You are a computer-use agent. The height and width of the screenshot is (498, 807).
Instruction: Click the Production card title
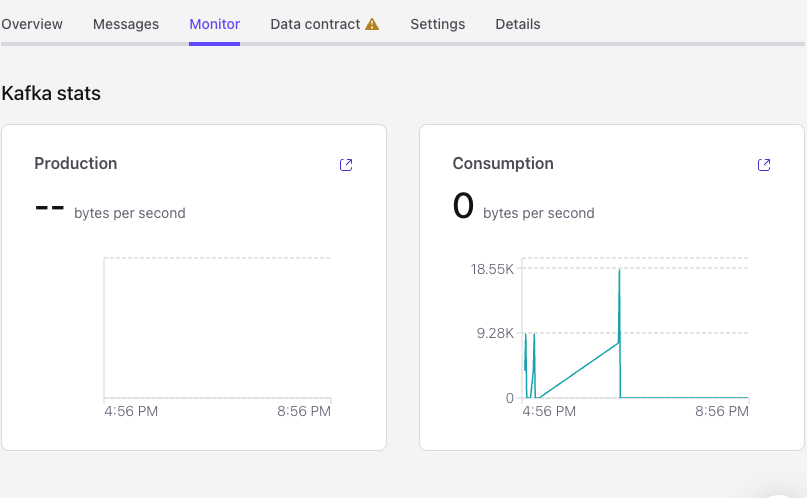(x=76, y=163)
